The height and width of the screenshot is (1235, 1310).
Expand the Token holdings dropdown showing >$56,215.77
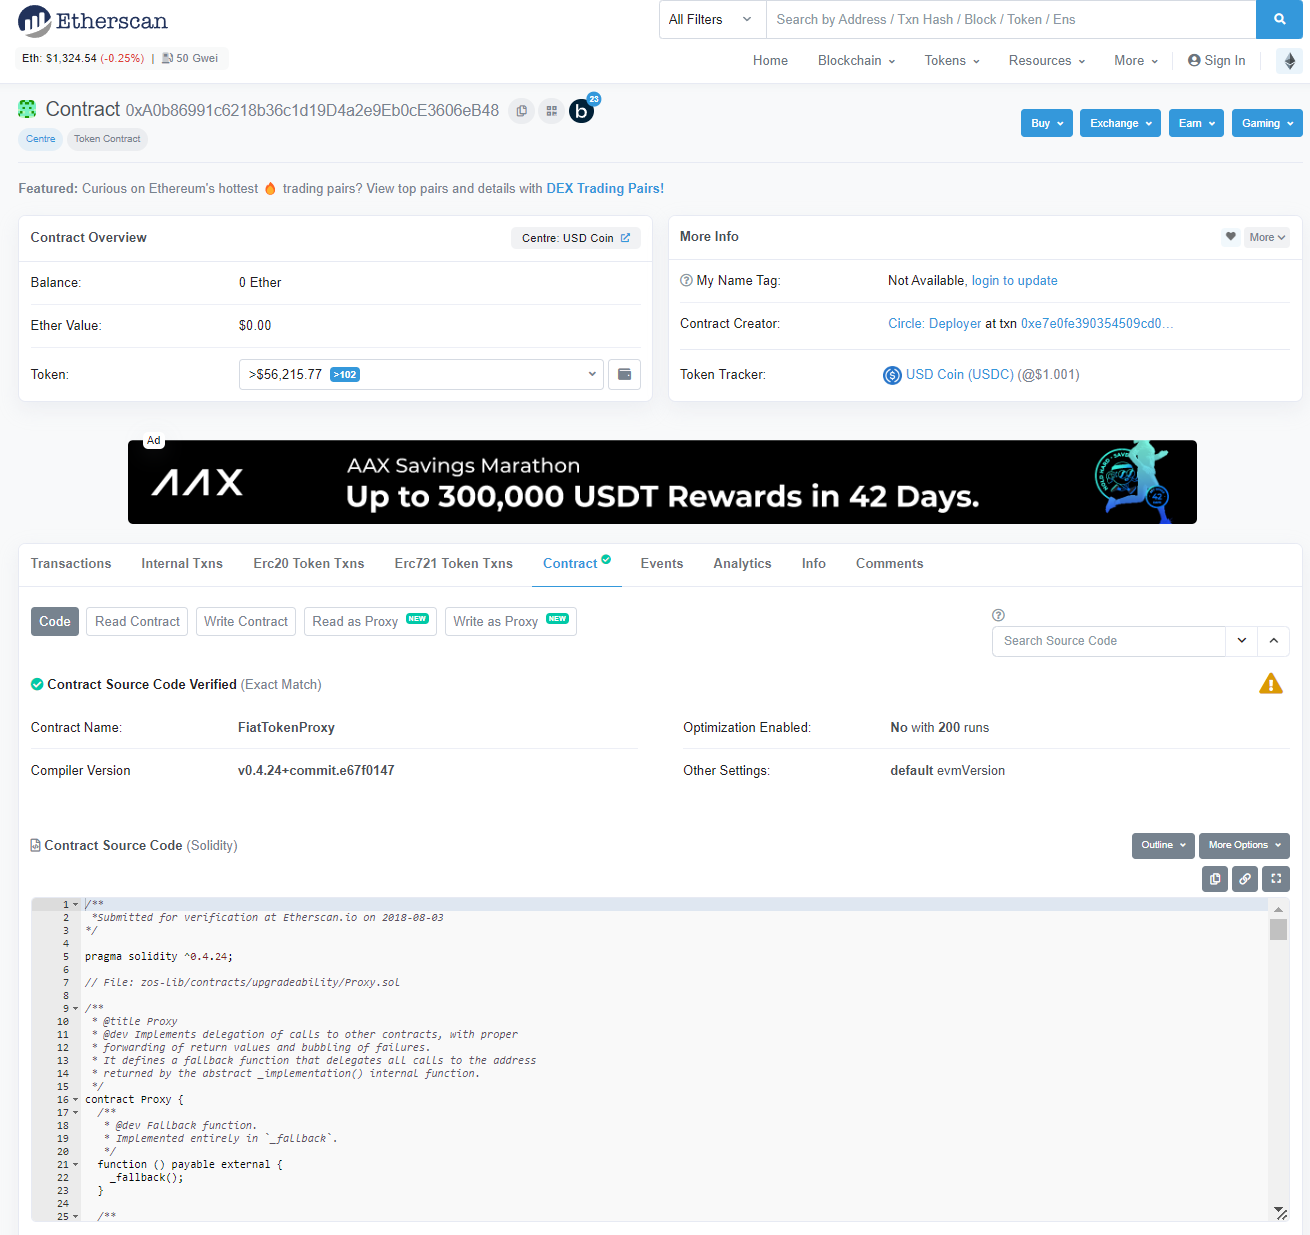[x=421, y=374]
